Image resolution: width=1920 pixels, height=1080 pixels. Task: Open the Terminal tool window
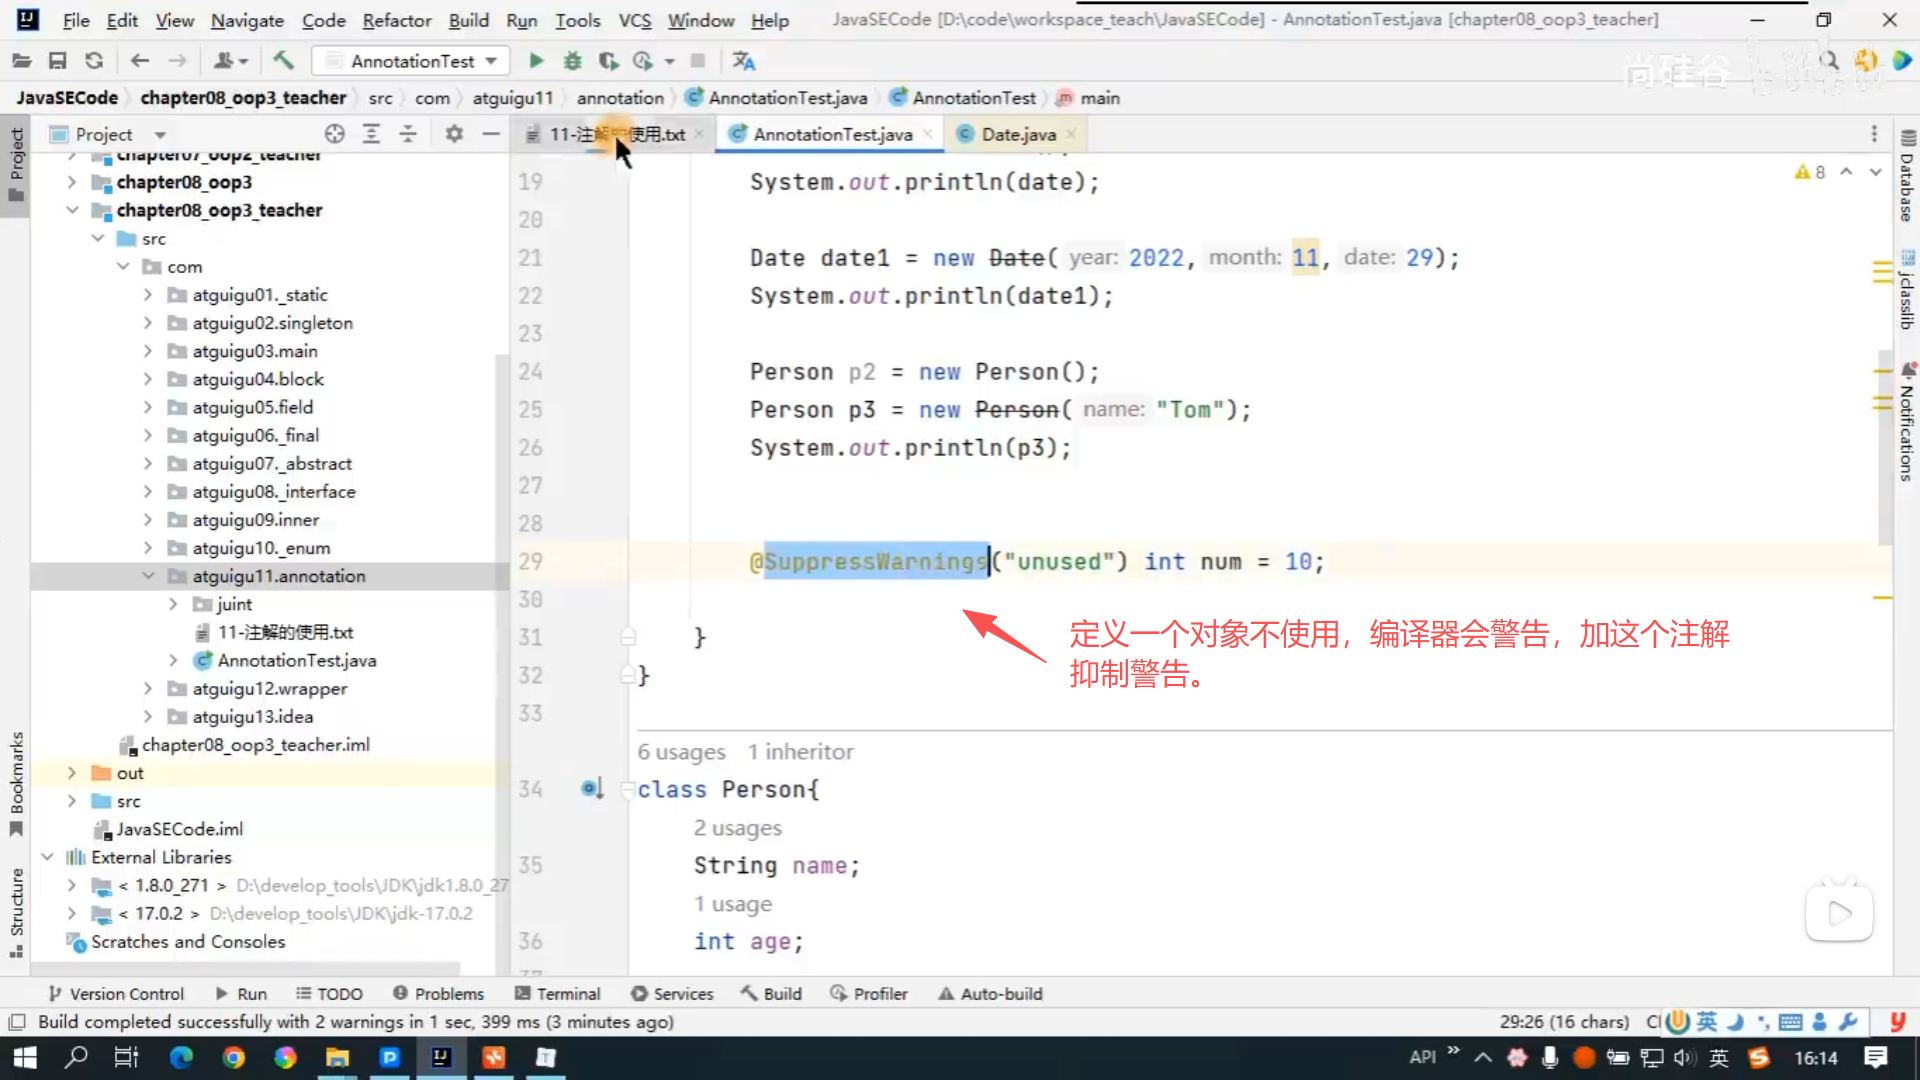click(558, 993)
